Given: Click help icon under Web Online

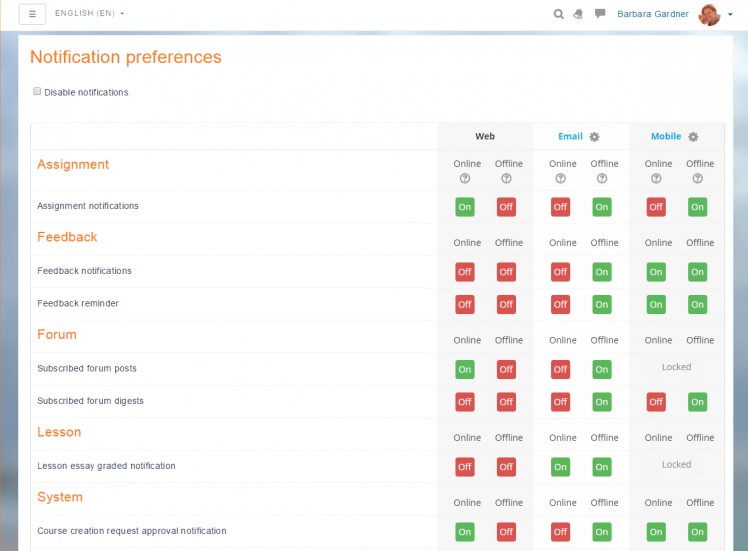Looking at the screenshot, I should click(465, 179).
